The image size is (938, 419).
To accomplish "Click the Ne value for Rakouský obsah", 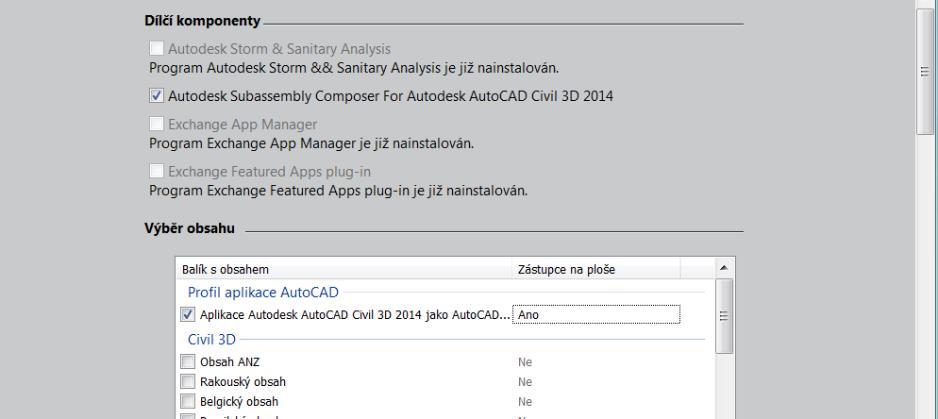I will [x=525, y=382].
